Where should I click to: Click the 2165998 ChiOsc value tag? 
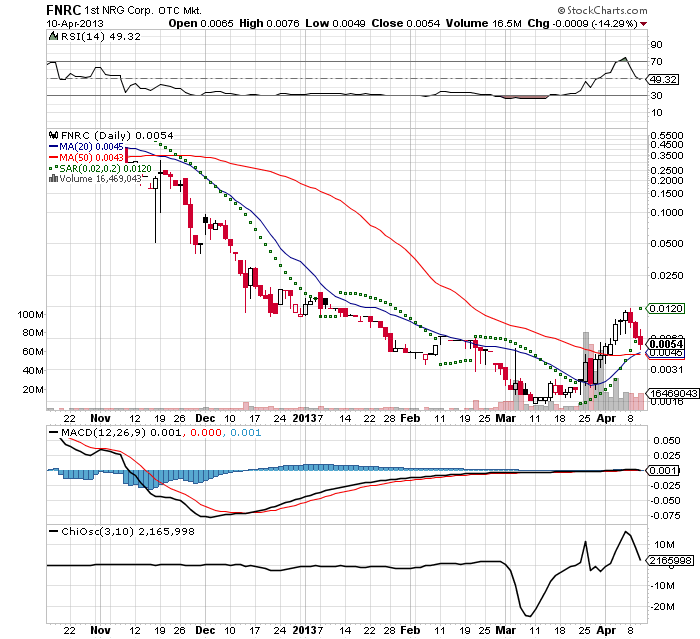(671, 560)
